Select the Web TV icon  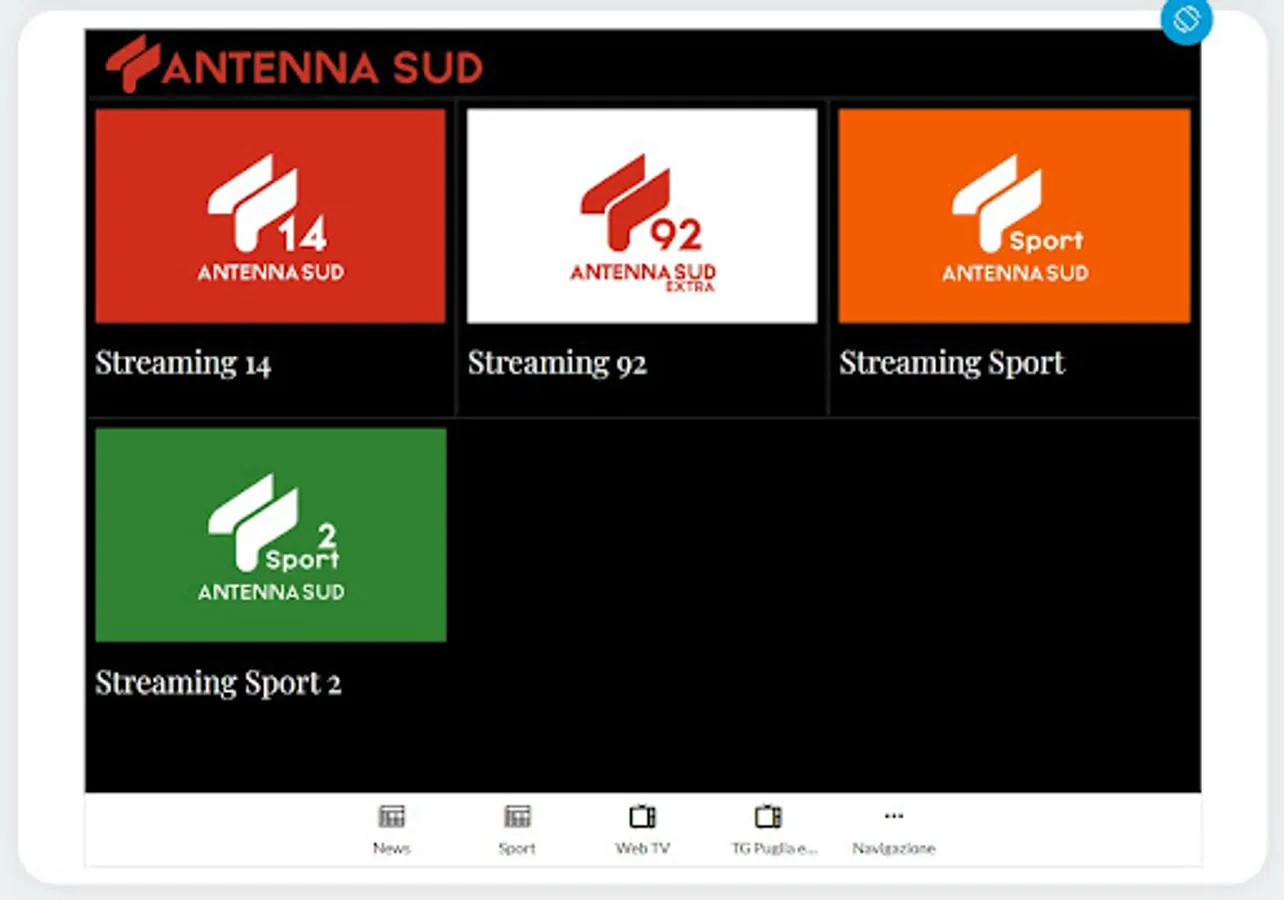tap(642, 817)
